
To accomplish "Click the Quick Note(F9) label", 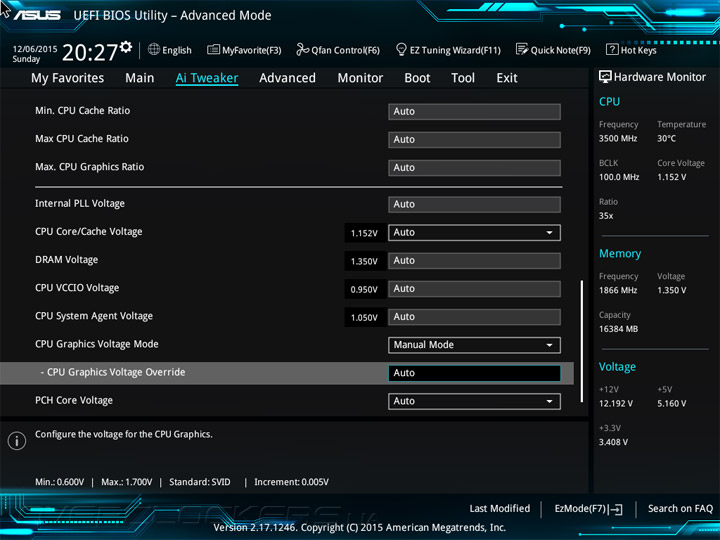I will tap(561, 50).
